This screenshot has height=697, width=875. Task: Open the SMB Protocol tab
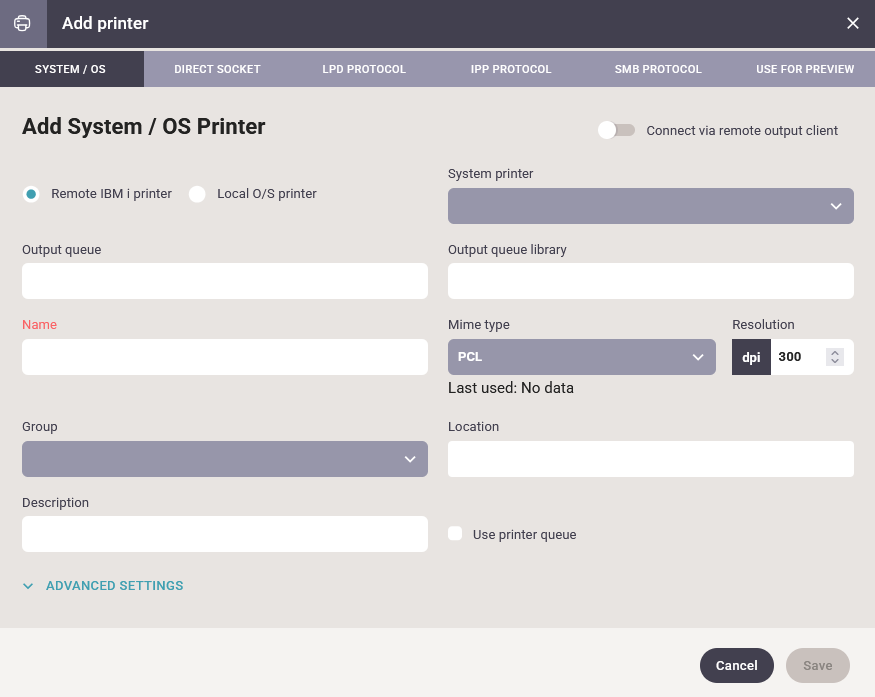click(x=658, y=69)
